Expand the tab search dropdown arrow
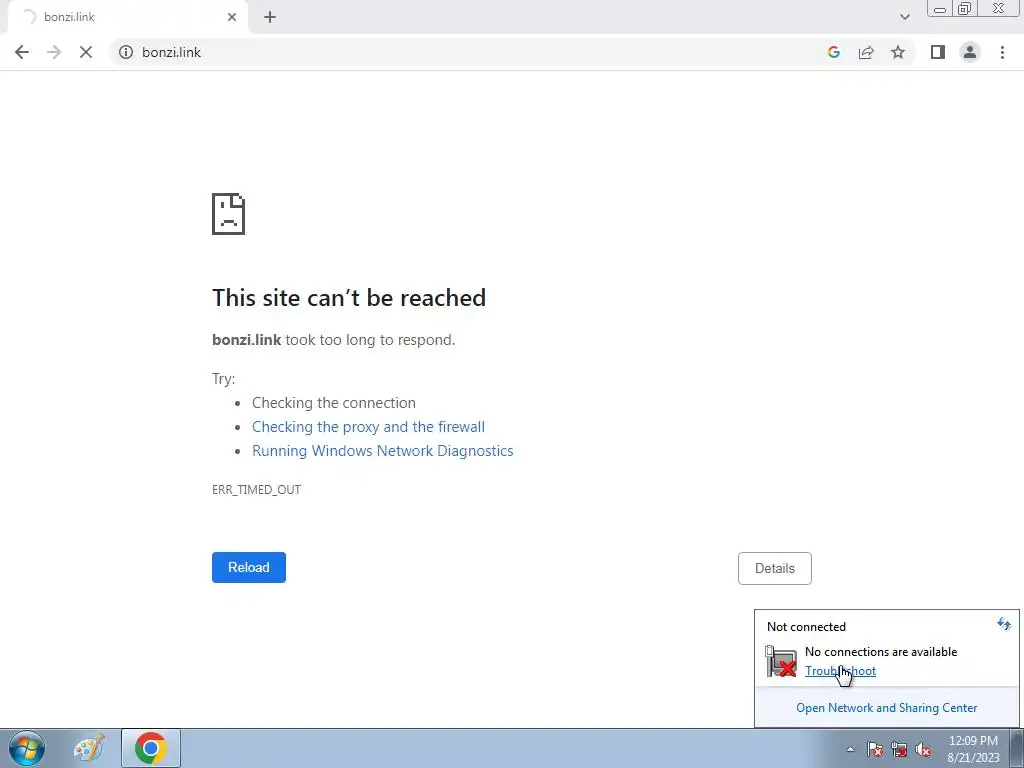Viewport: 1024px width, 768px height. pos(904,17)
